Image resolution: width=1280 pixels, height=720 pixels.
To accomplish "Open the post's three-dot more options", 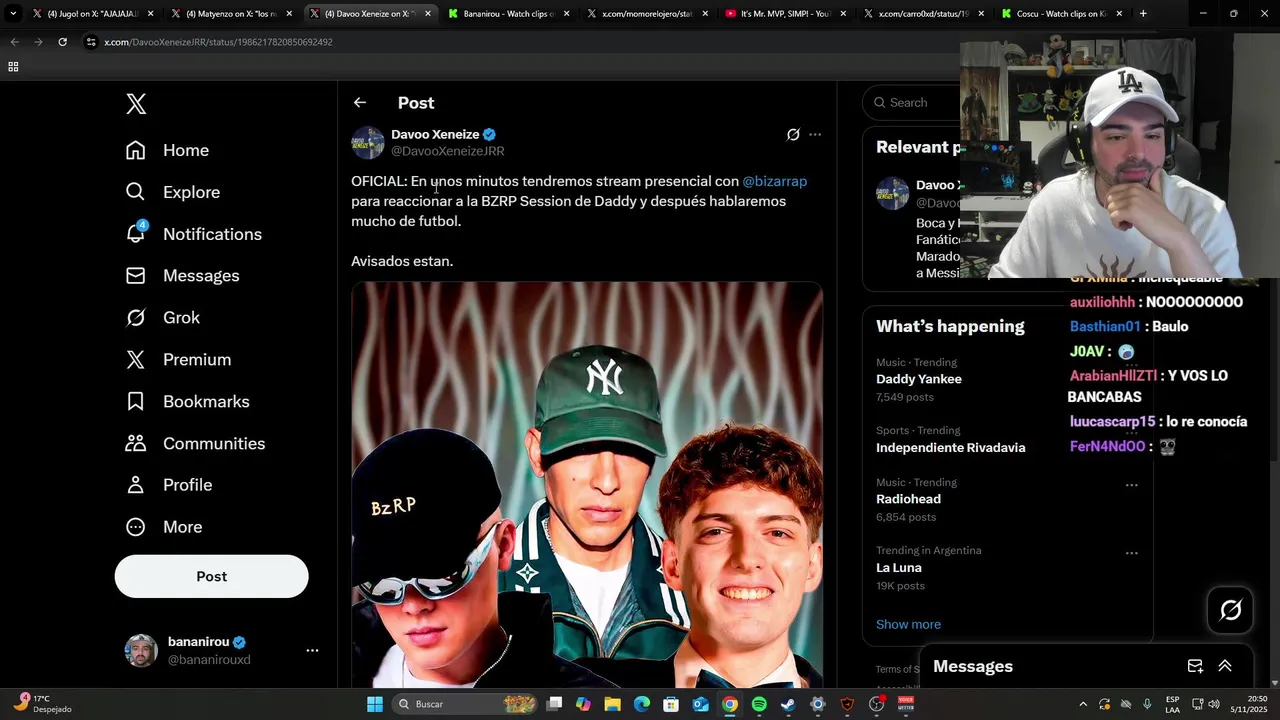I will pos(815,134).
